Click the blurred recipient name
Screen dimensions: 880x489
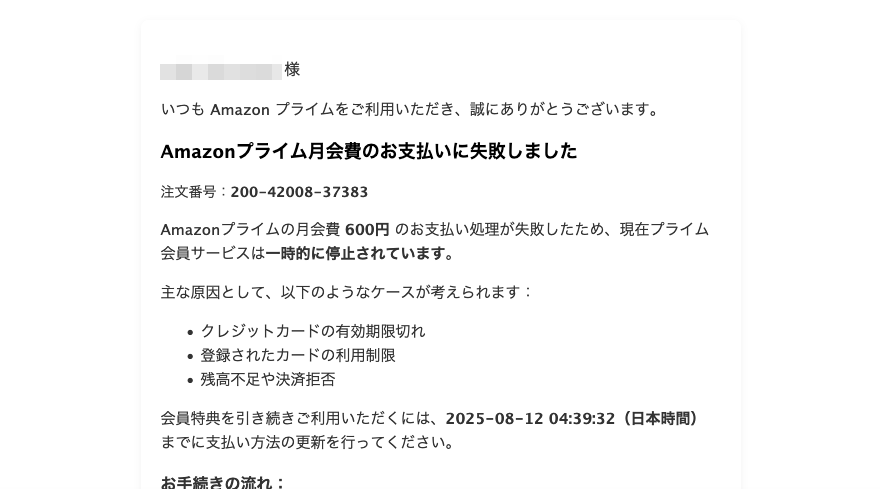tap(221, 72)
